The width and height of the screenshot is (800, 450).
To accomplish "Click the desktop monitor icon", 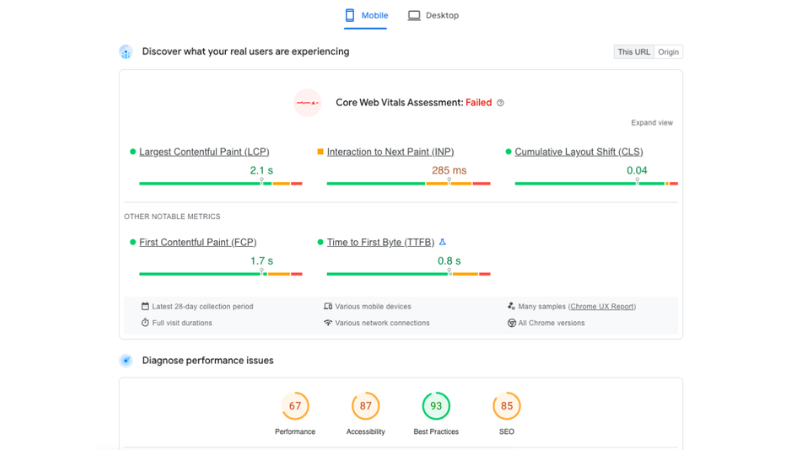I will [x=414, y=16].
